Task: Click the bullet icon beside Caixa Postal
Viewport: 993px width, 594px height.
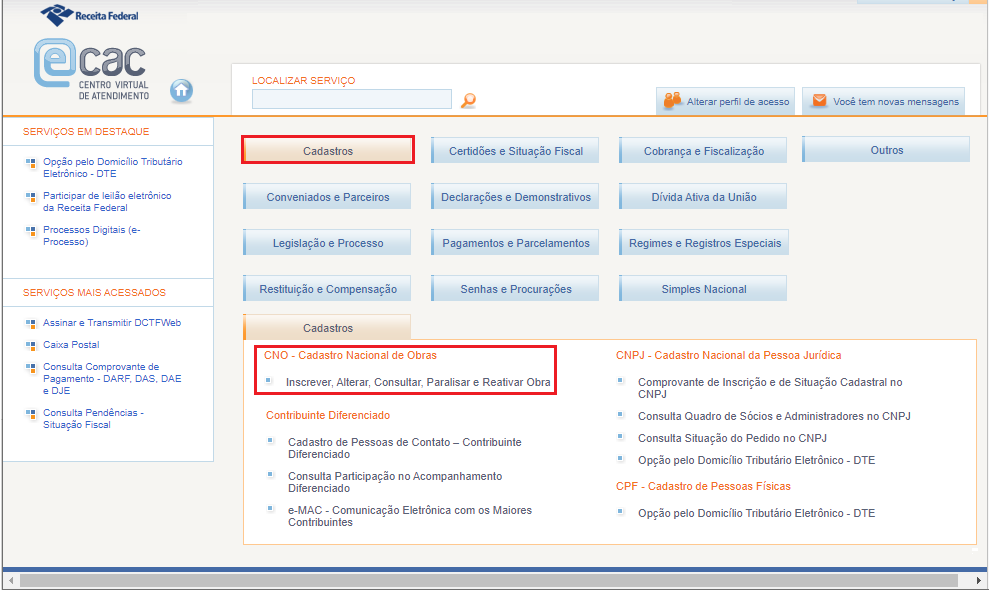Action: point(30,345)
